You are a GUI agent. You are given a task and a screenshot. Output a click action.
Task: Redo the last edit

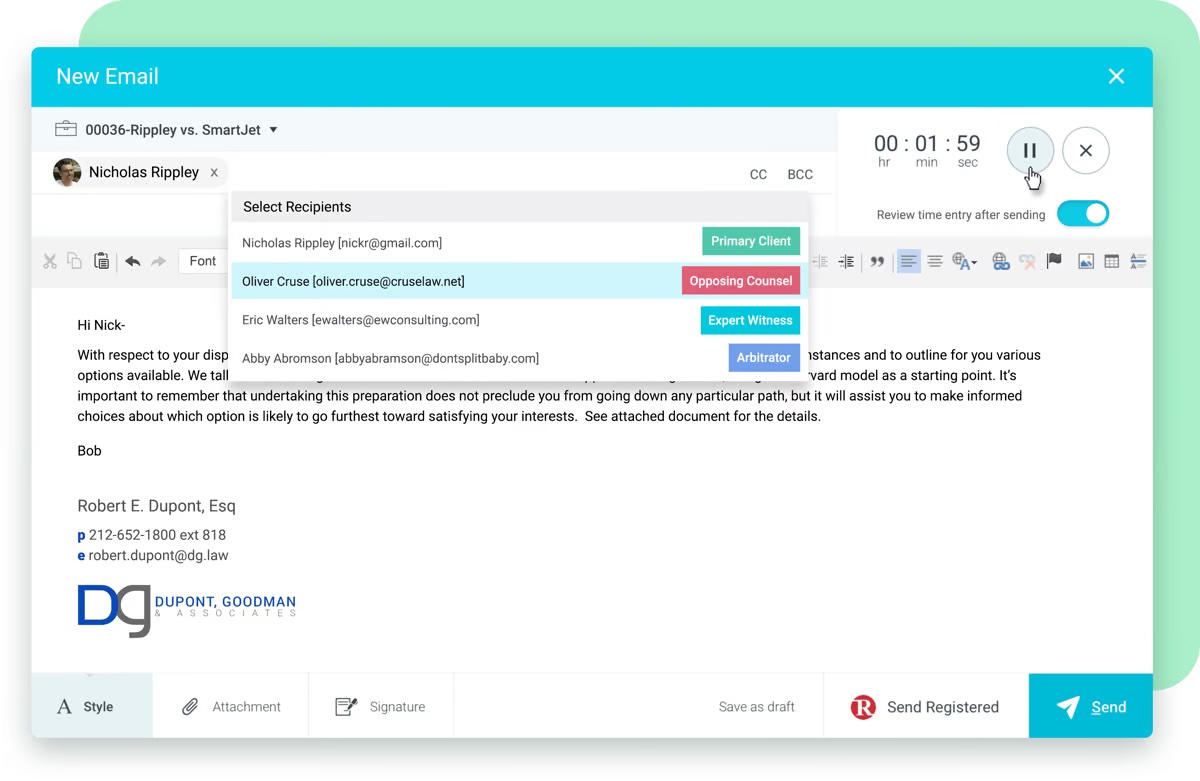click(x=158, y=261)
